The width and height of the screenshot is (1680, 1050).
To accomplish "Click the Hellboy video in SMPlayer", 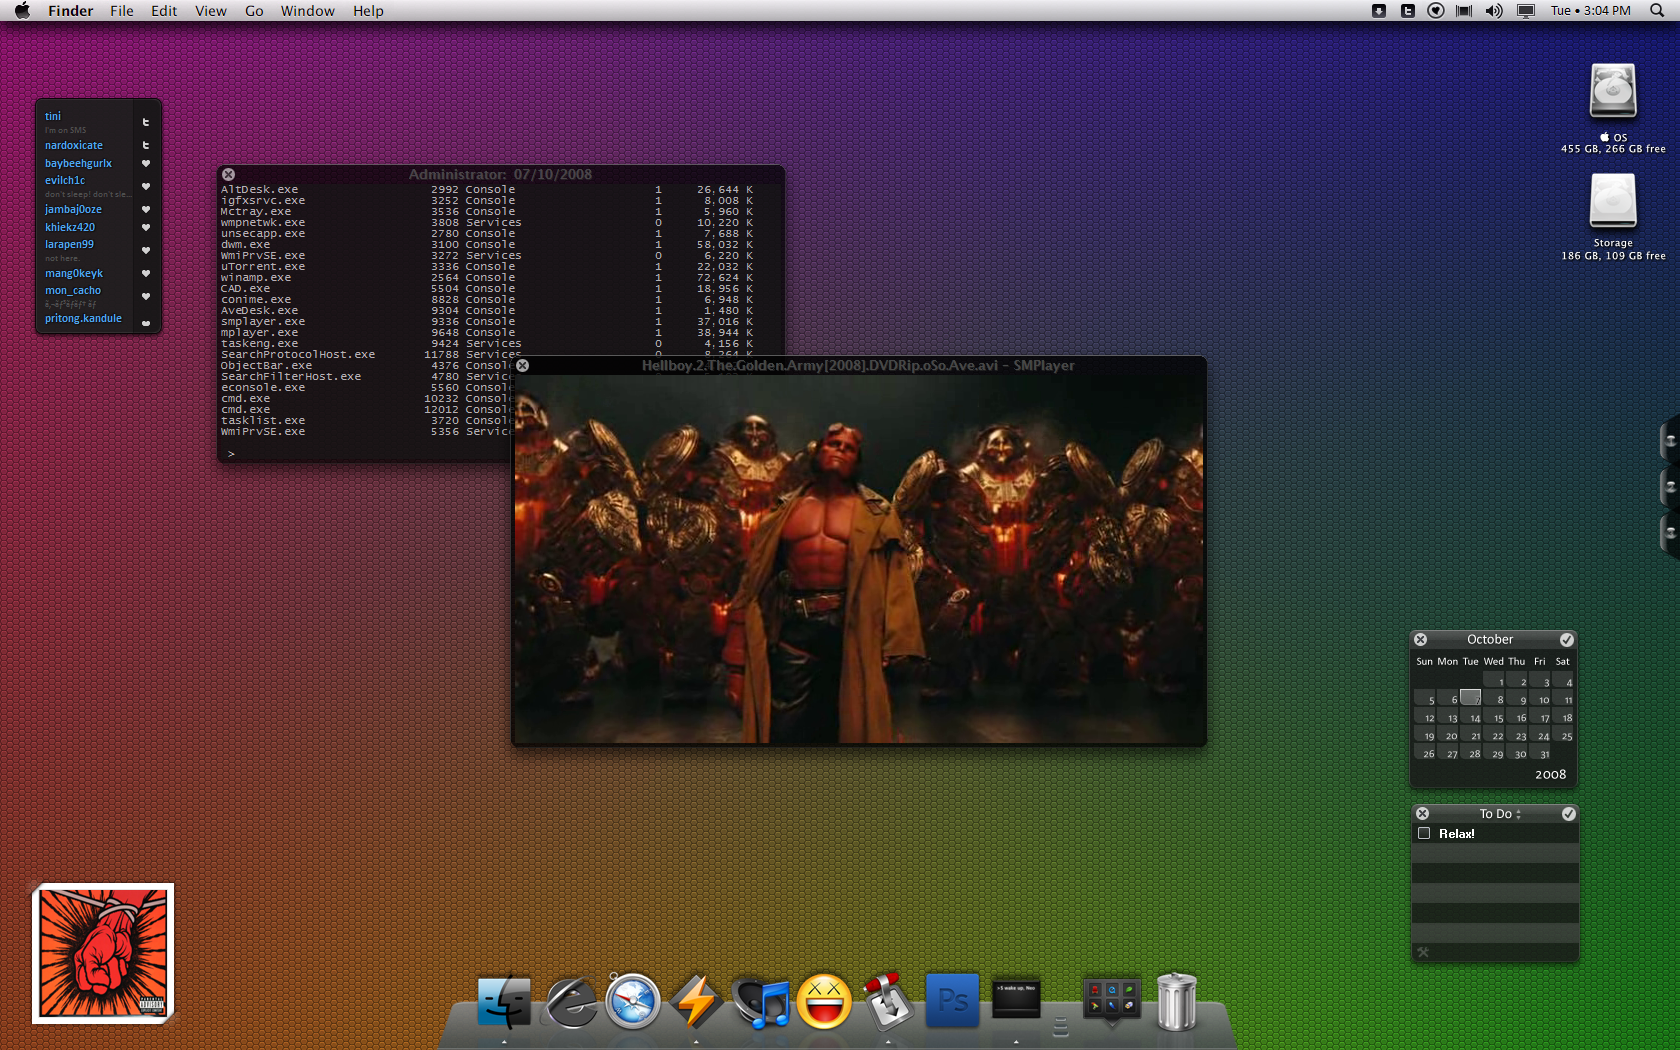I will (859, 560).
